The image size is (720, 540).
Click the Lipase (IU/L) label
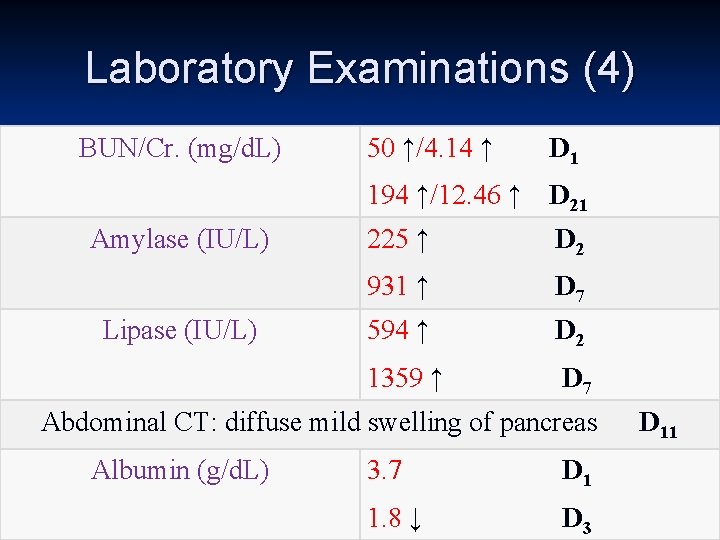(x=180, y=331)
